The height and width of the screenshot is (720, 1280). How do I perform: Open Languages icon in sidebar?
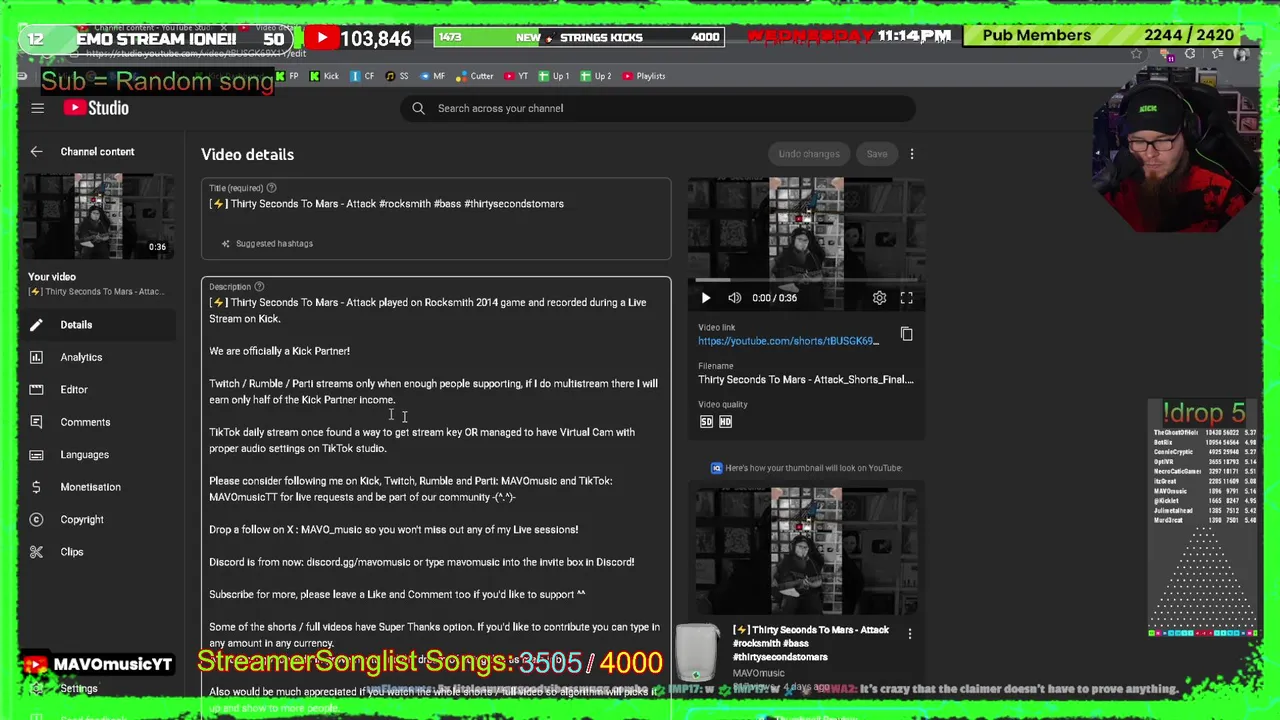[36, 455]
